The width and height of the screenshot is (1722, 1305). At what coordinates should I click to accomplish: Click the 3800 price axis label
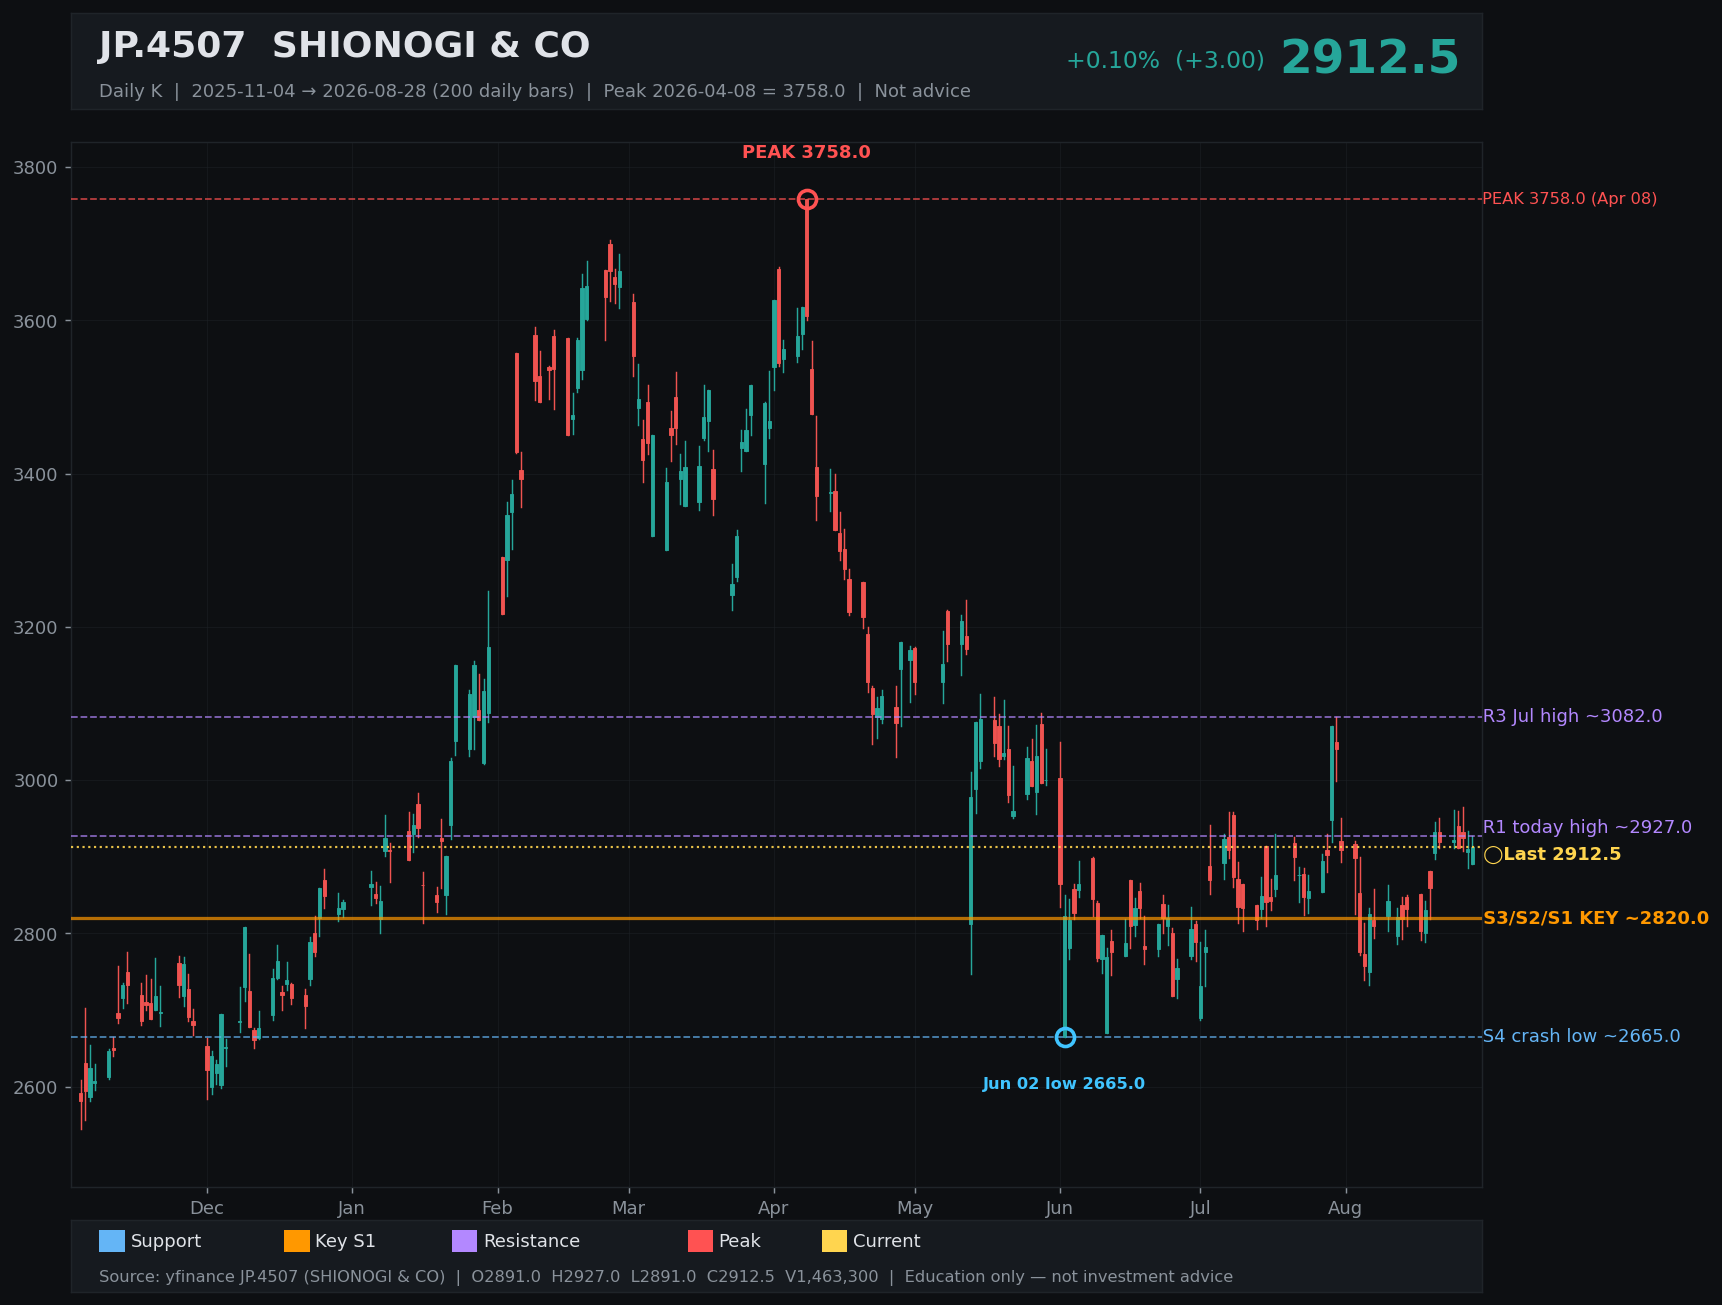click(x=35, y=168)
